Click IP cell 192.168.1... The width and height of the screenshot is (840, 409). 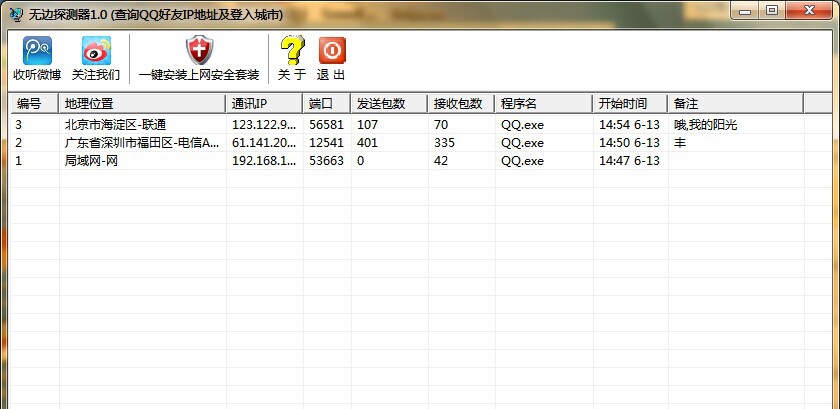coord(264,161)
